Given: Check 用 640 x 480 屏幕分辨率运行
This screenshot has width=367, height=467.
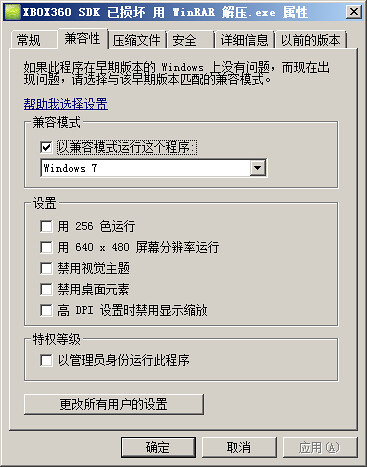Looking at the screenshot, I should pos(46,247).
